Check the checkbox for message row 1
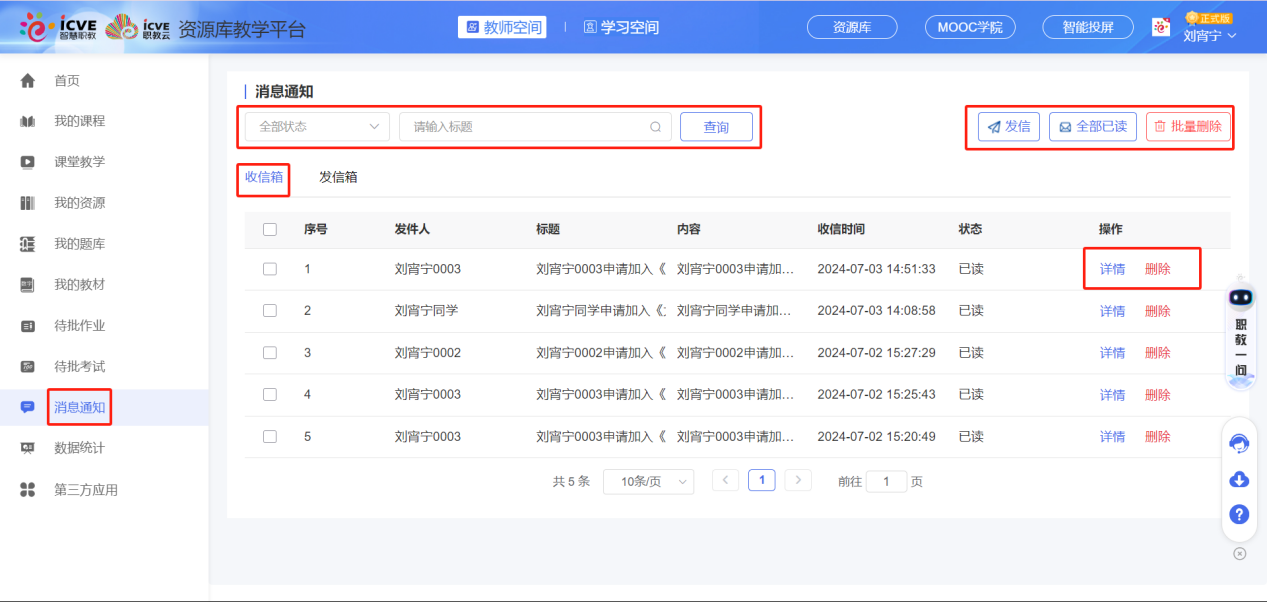Screen dimensions: 1267x602 (269, 268)
